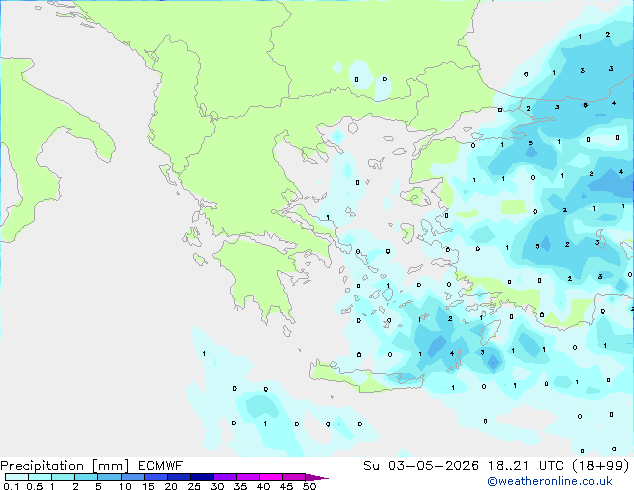Click the 'ECMWF' model label
Screen dimensions: 634x490
click(160, 466)
